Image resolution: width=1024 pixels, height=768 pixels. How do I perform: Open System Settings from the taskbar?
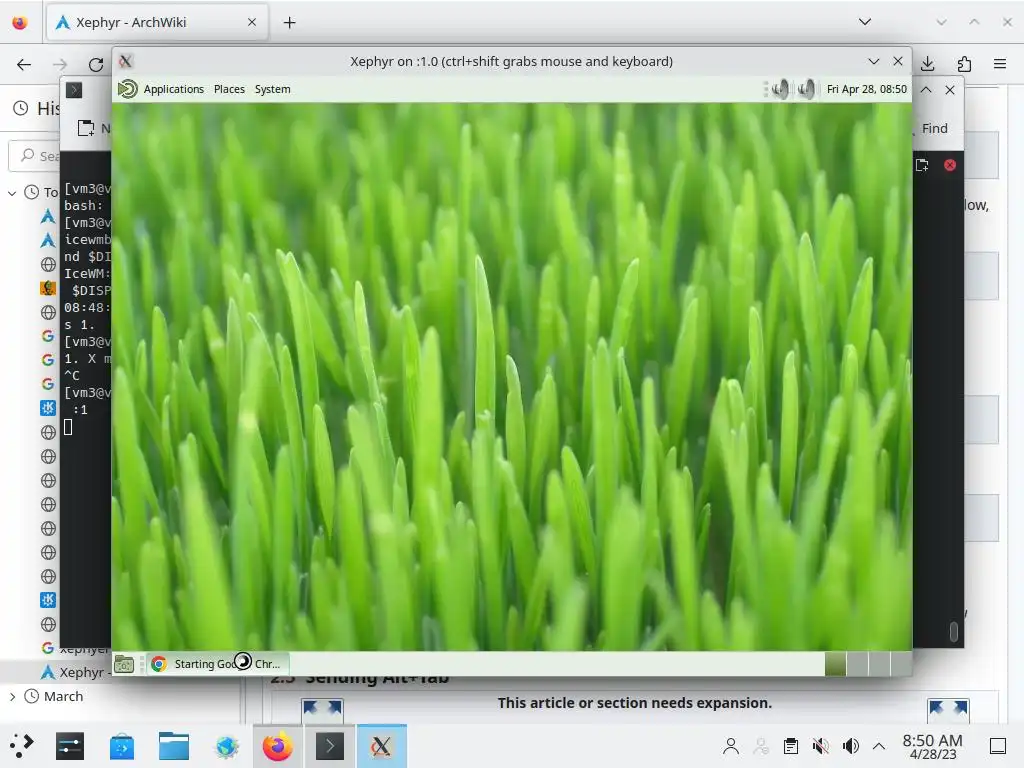[70, 746]
